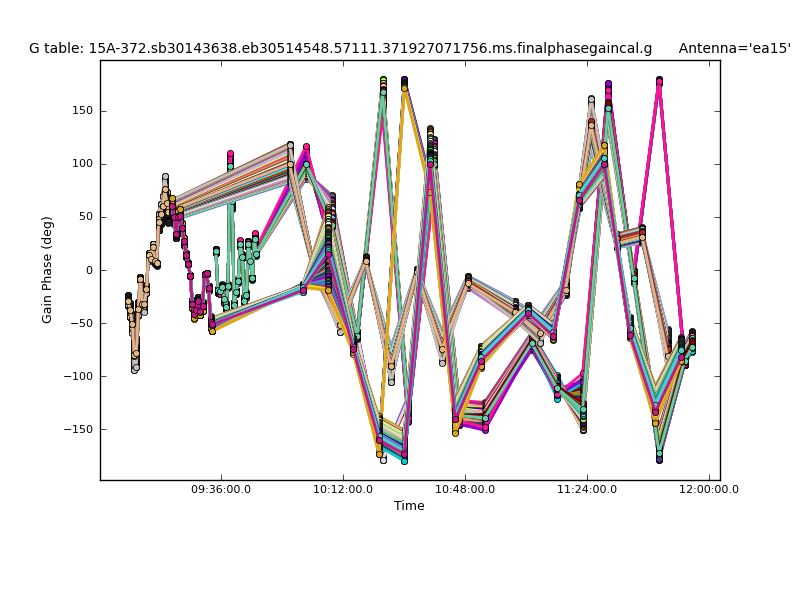Select the 11:24:00.0 time tick label

[x=587, y=489]
